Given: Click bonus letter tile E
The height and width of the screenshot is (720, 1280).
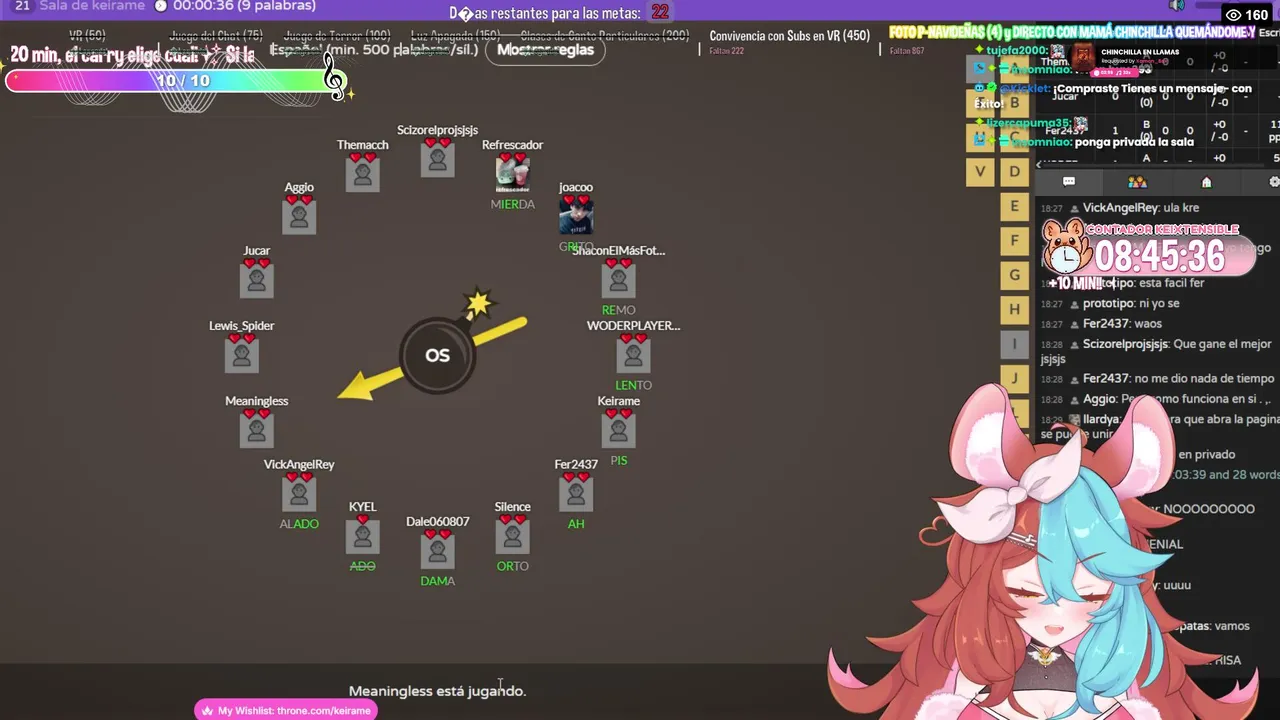Looking at the screenshot, I should pyautogui.click(x=1014, y=206).
